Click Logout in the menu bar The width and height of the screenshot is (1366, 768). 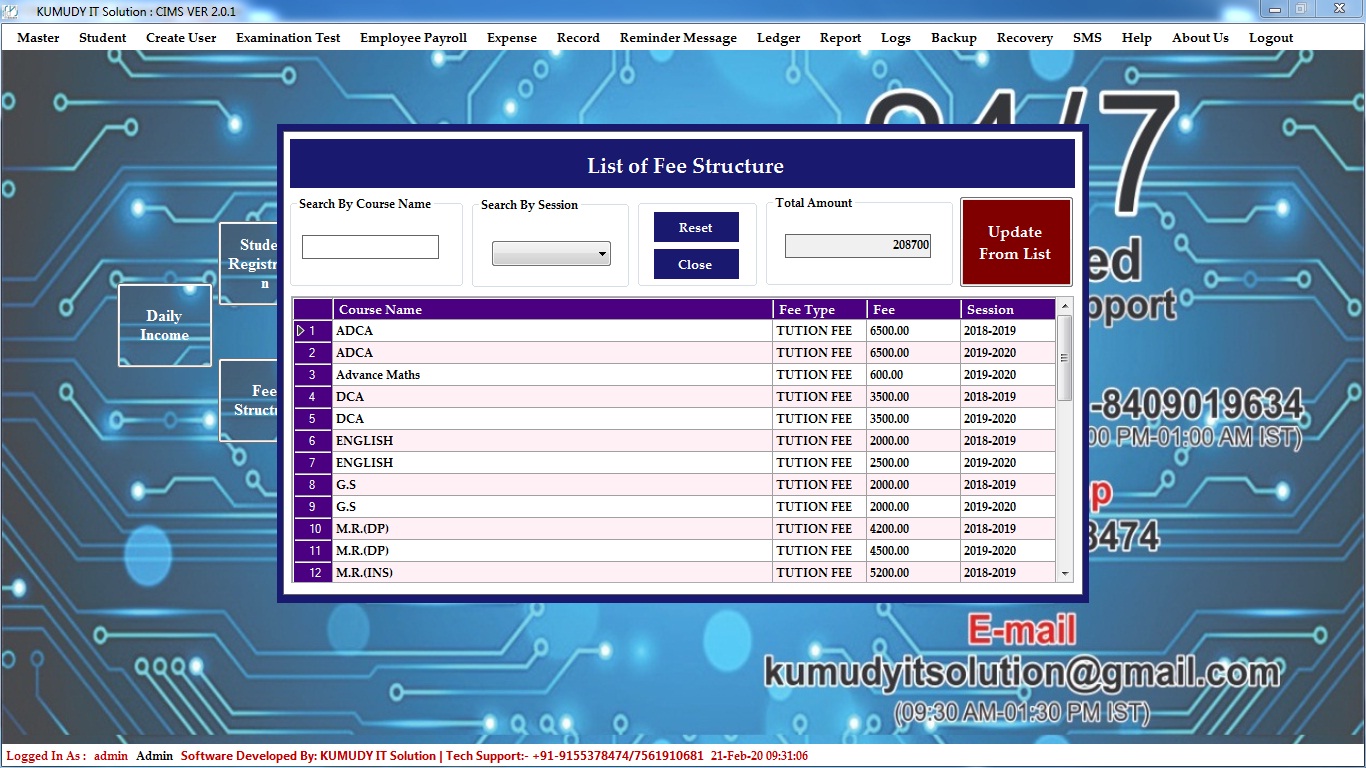tap(1270, 38)
